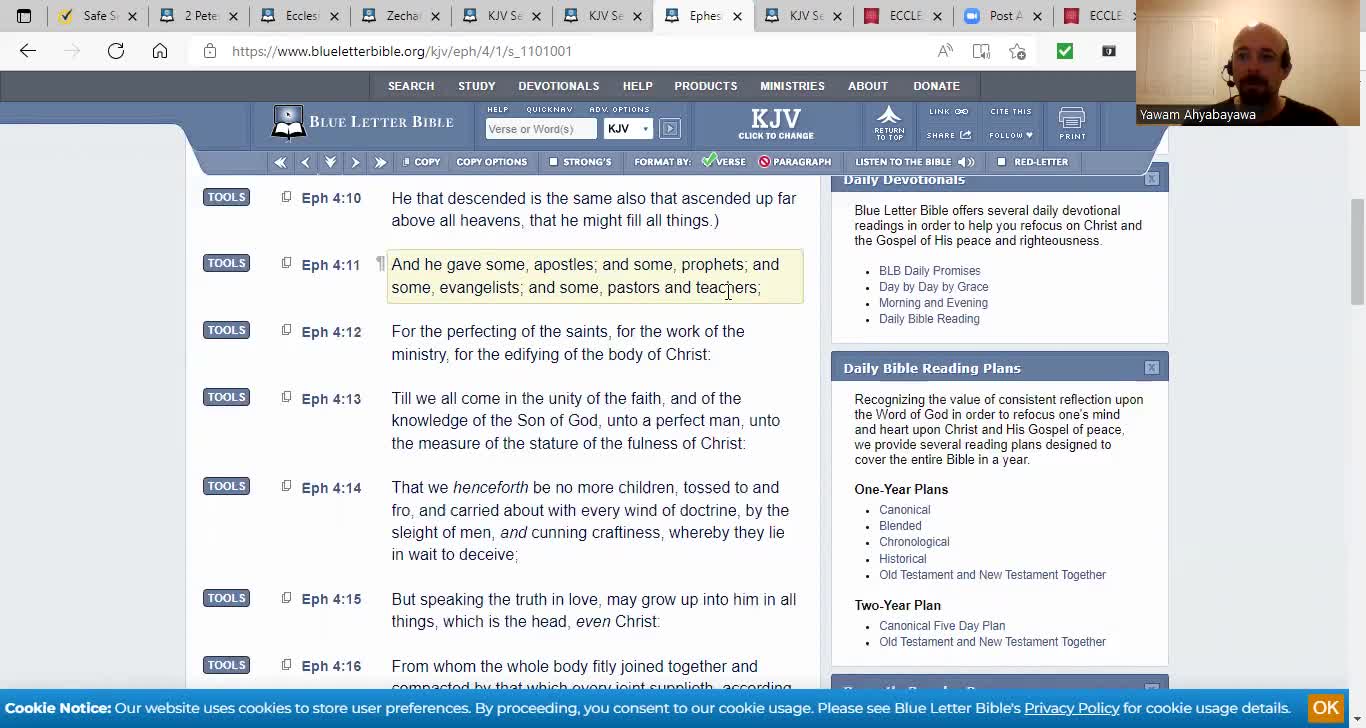
Task: Click copy icon beside Eph 4:10
Action: tap(286, 197)
